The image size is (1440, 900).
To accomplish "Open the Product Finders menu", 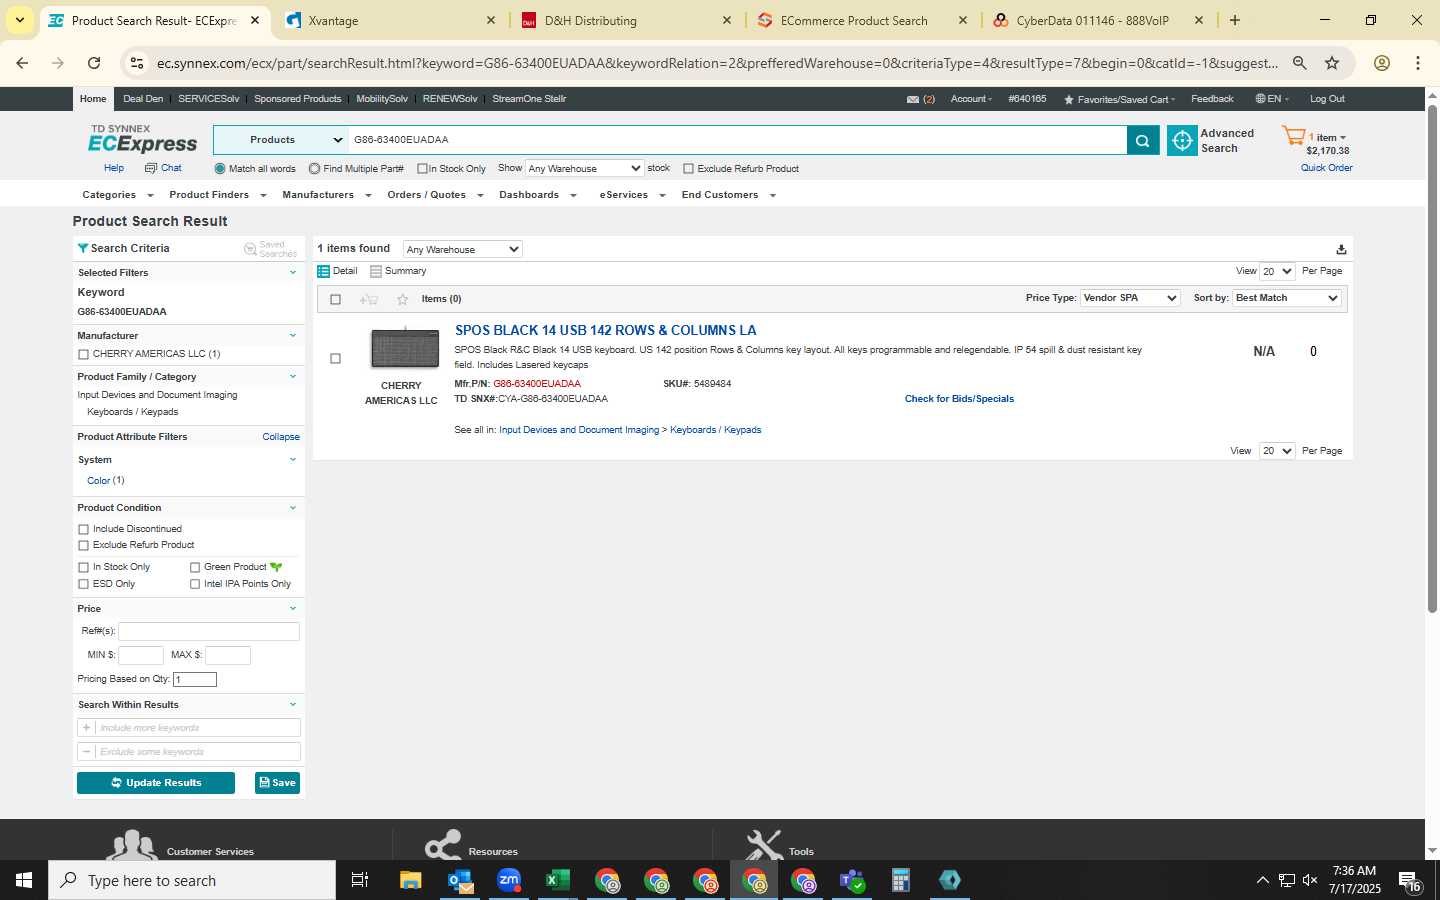I will [217, 195].
